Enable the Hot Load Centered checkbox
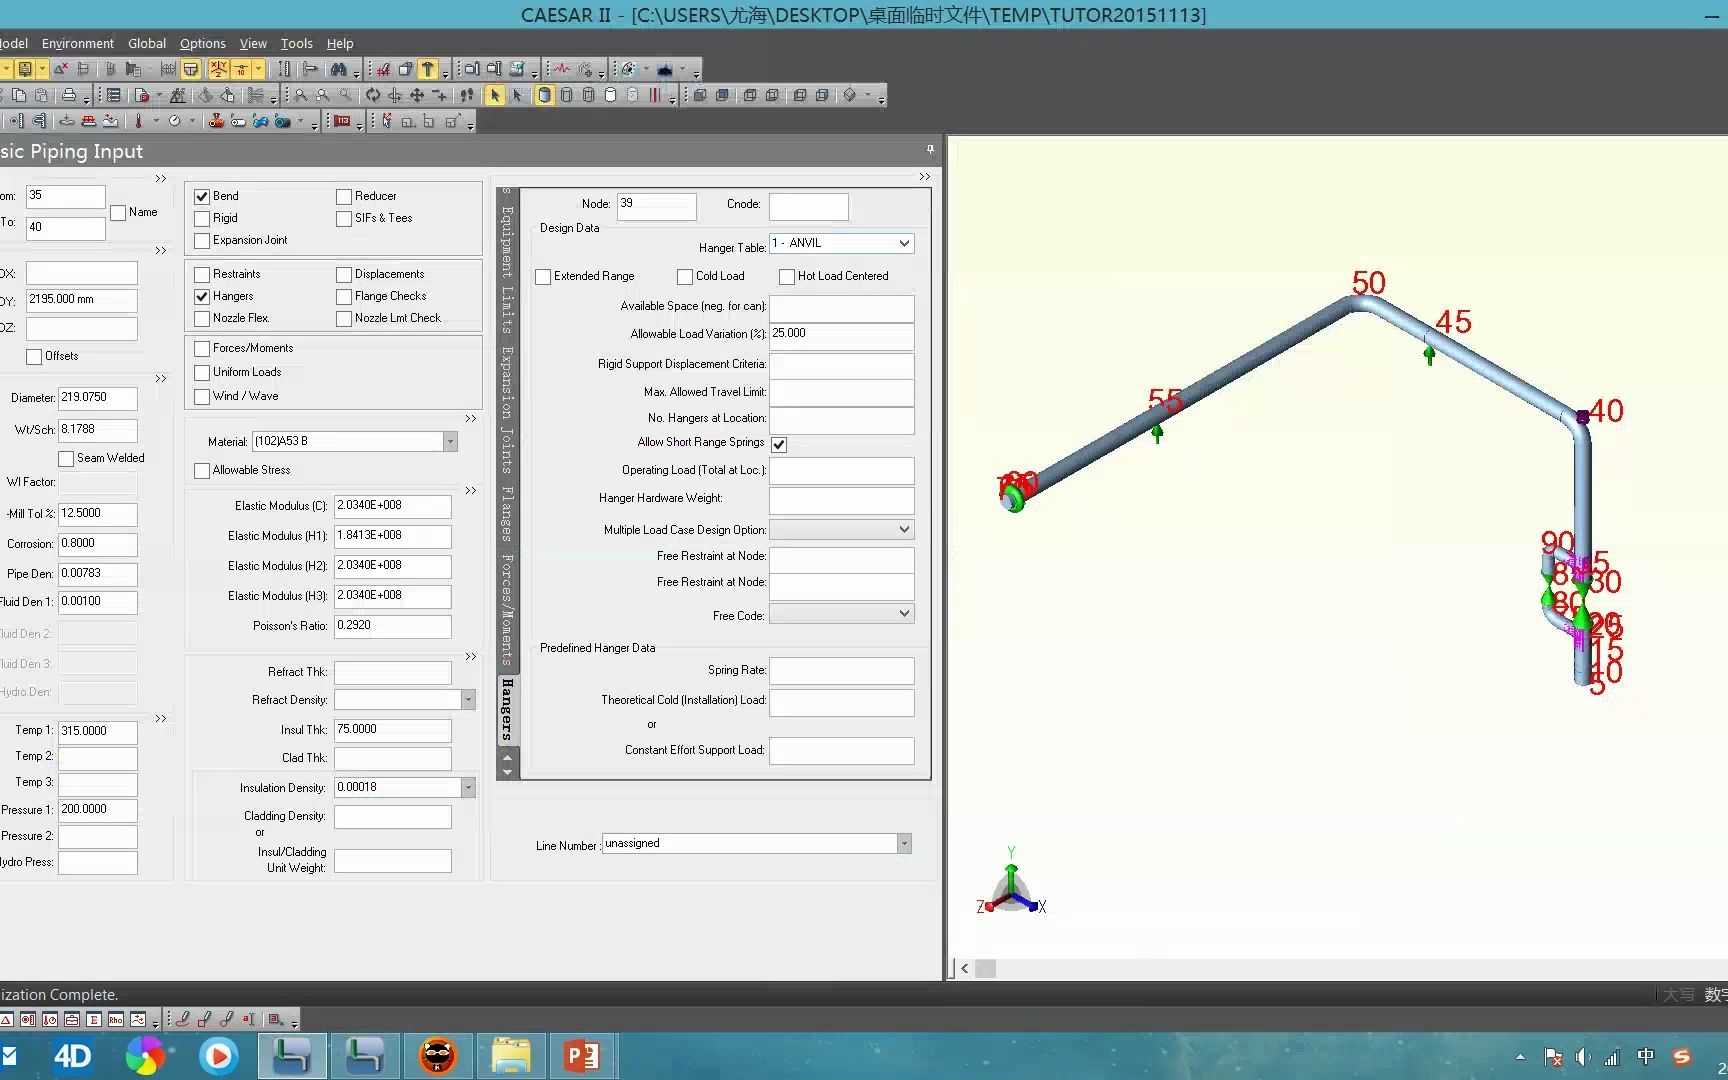1728x1080 pixels. 787,276
